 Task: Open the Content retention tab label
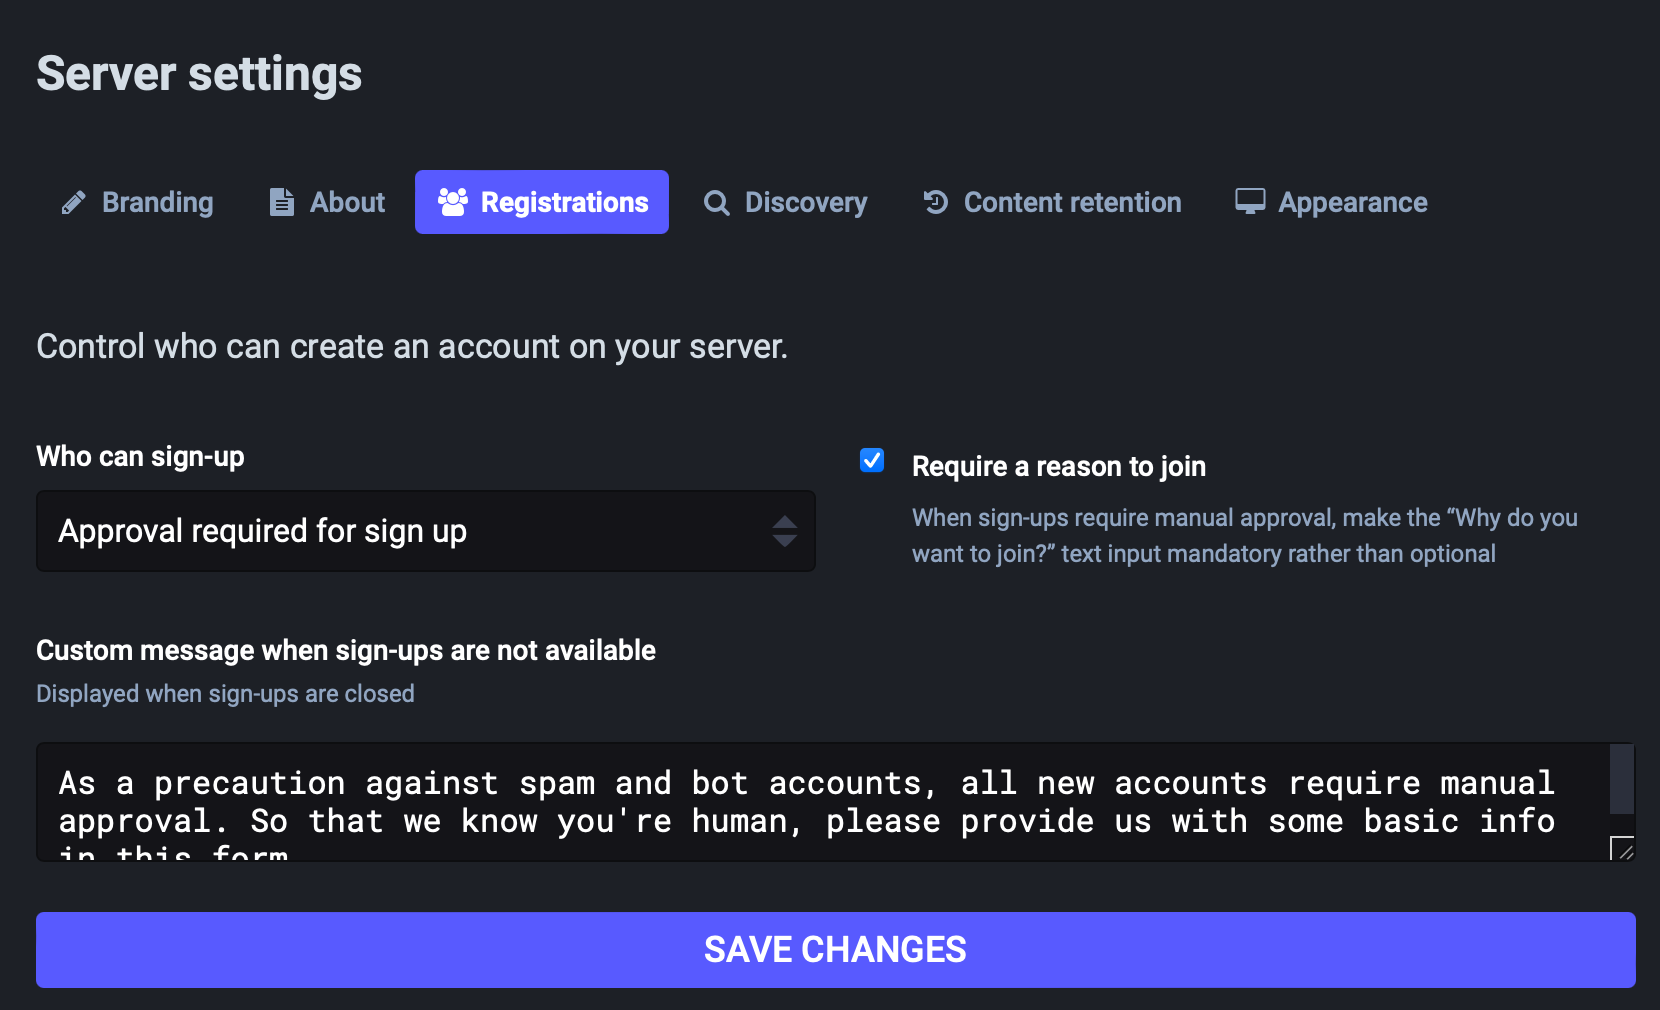(x=1072, y=202)
